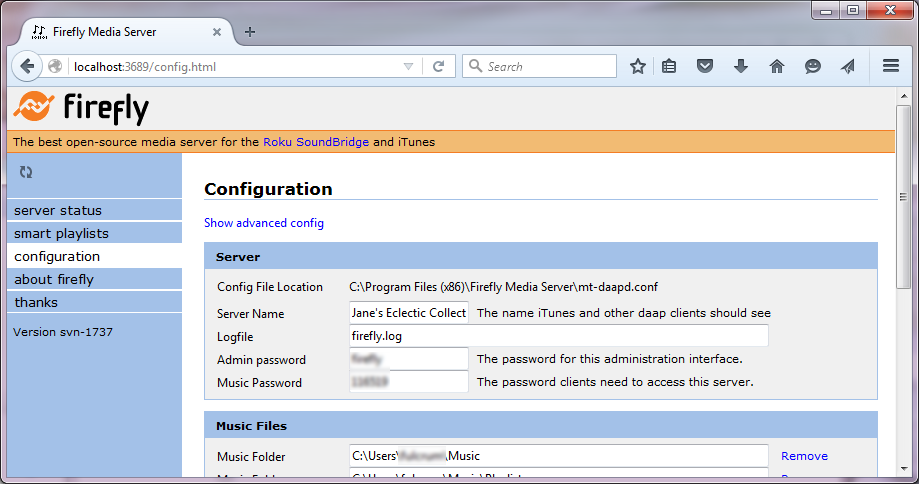Show advanced config options
919x484 pixels.
(x=264, y=223)
